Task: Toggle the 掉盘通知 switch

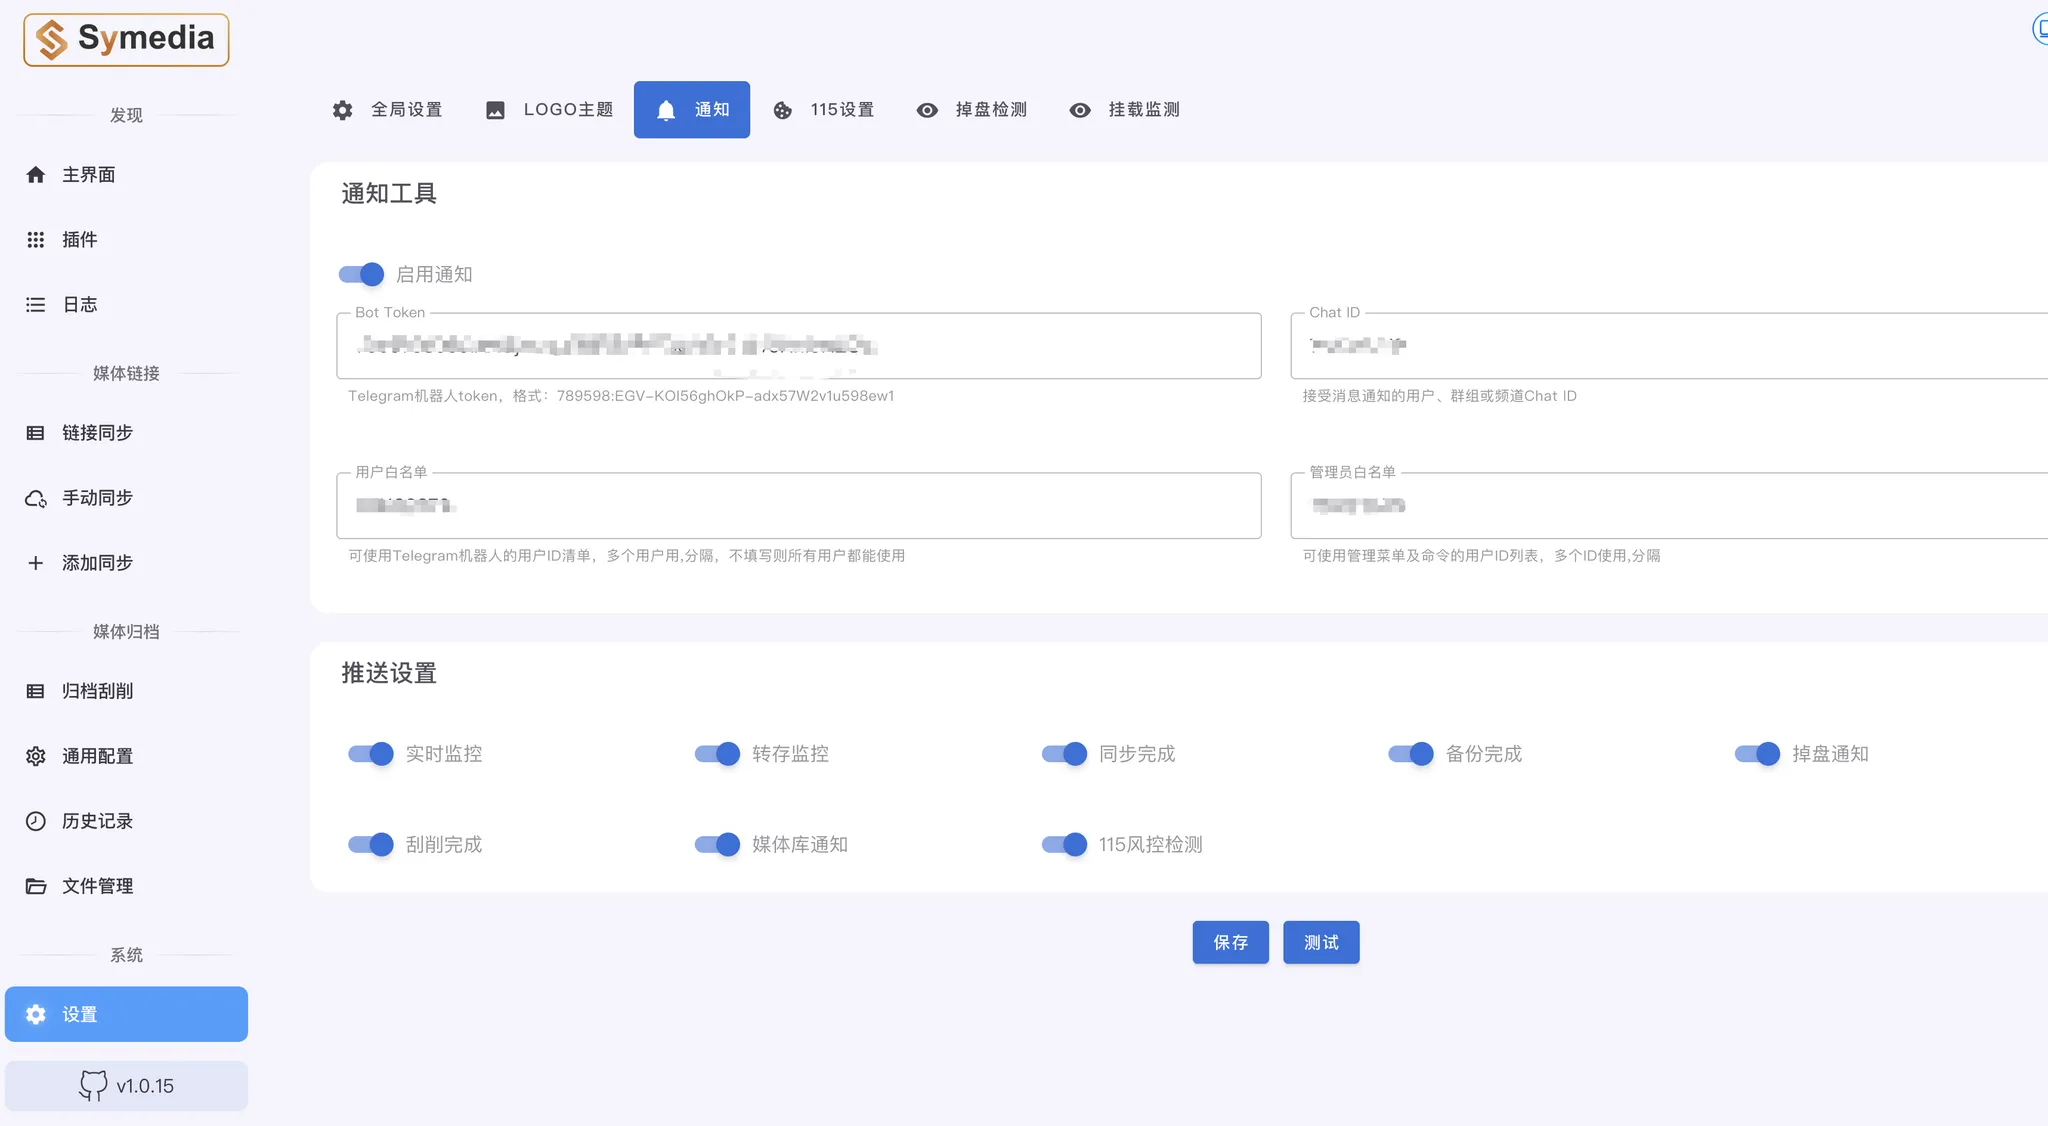Action: pyautogui.click(x=1757, y=754)
